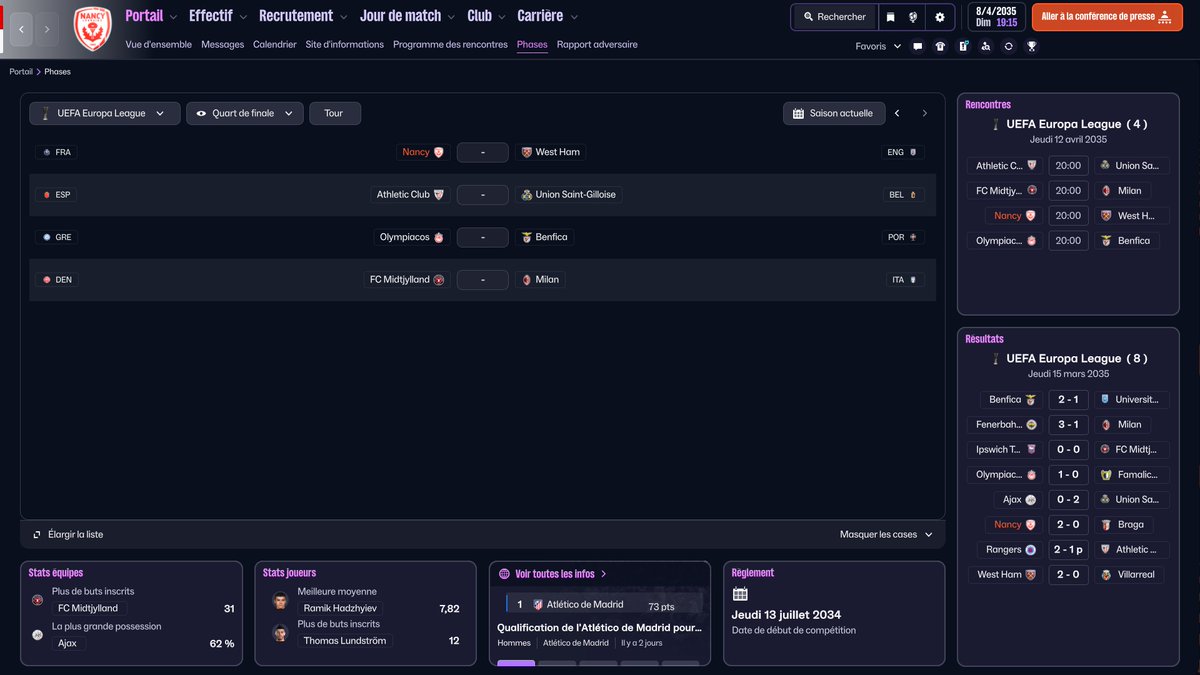Click the 2 - 1 Benfica result
1200x675 pixels.
click(x=1068, y=399)
